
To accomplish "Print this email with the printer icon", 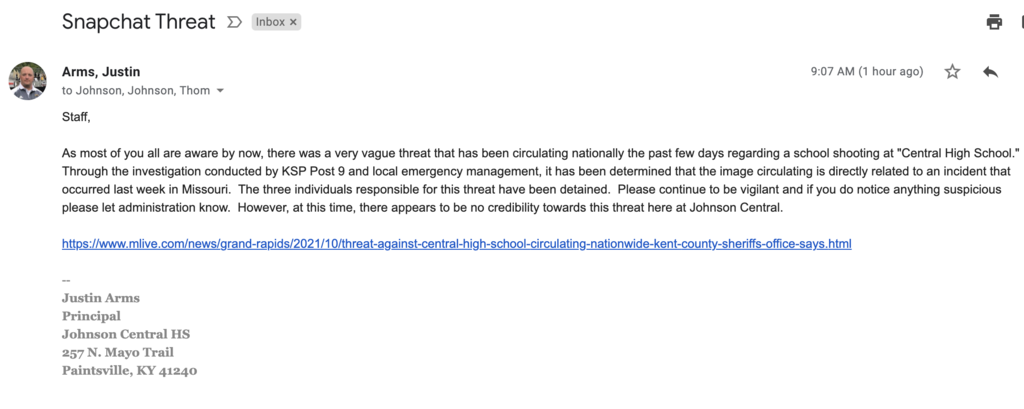I will 994,22.
